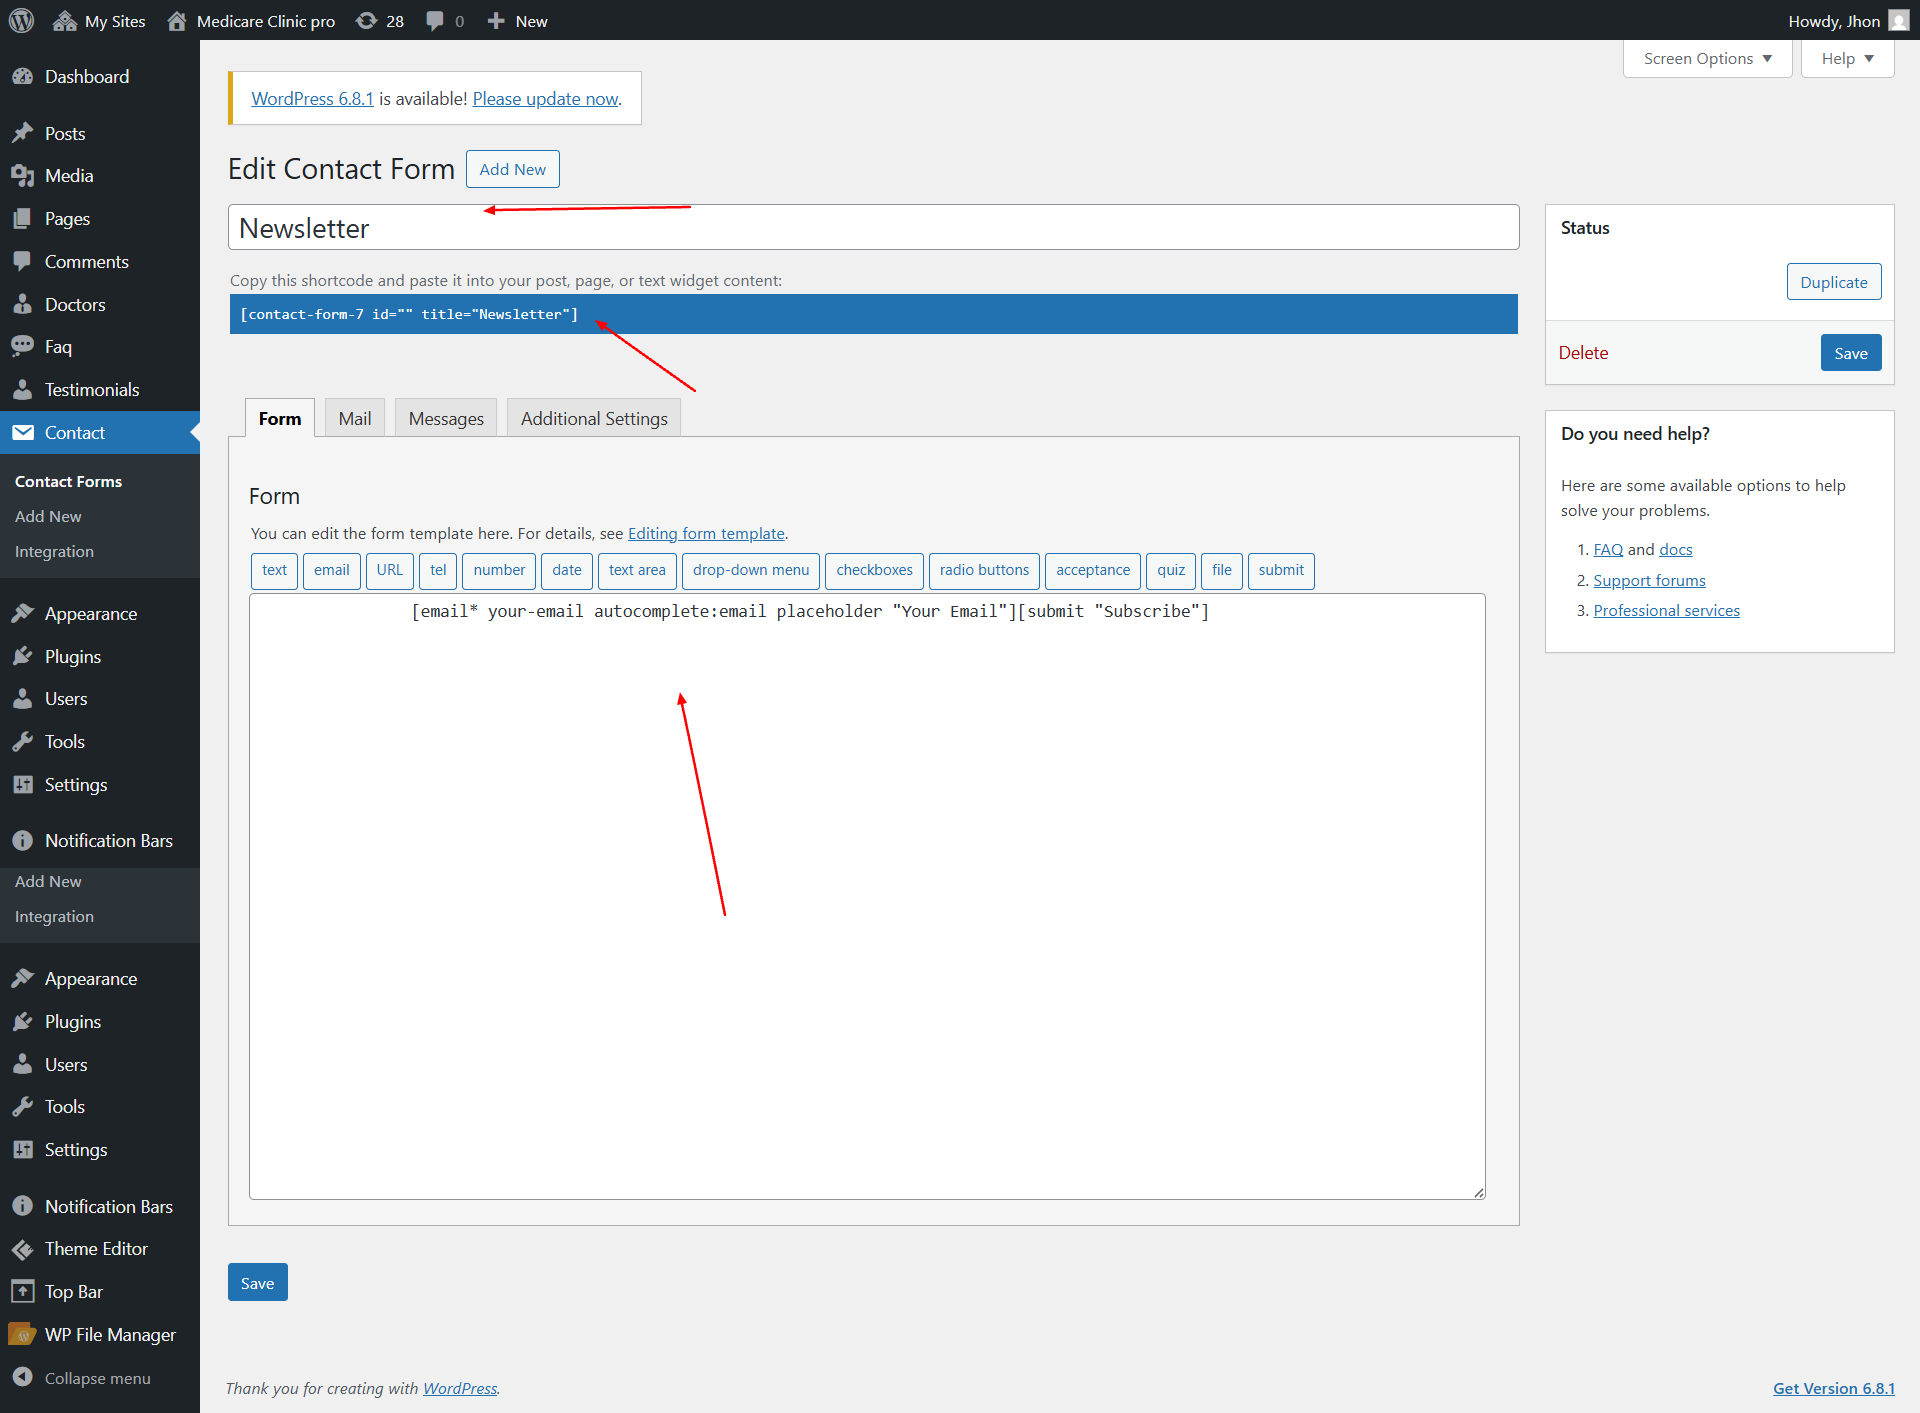Screen dimensions: 1920x1413
Task: Switch to the Messages tab
Action: coord(446,418)
